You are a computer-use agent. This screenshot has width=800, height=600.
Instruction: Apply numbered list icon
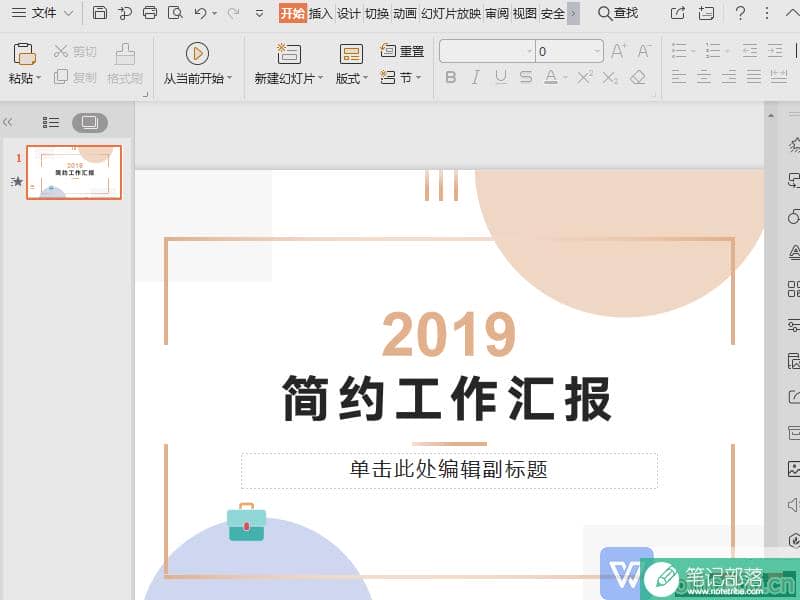pos(713,51)
